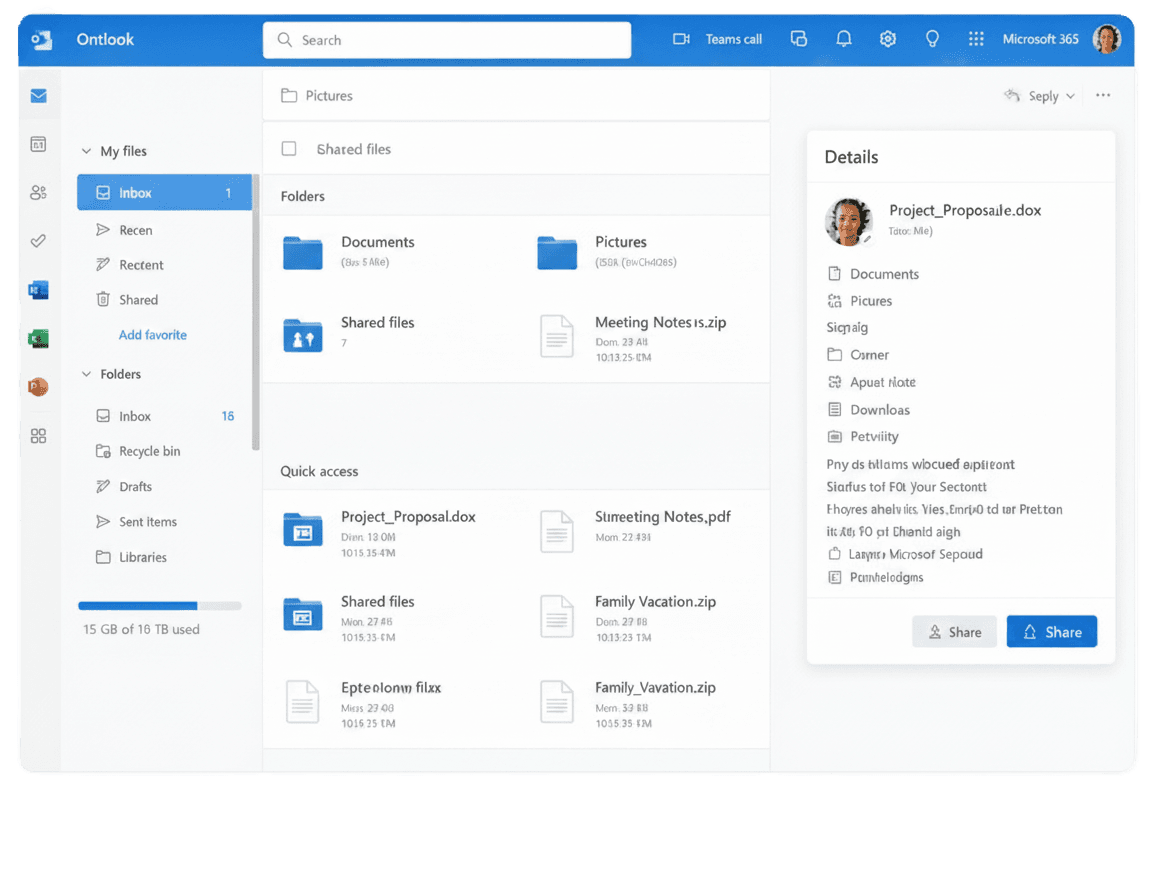Click into the Search field

pos(447,40)
